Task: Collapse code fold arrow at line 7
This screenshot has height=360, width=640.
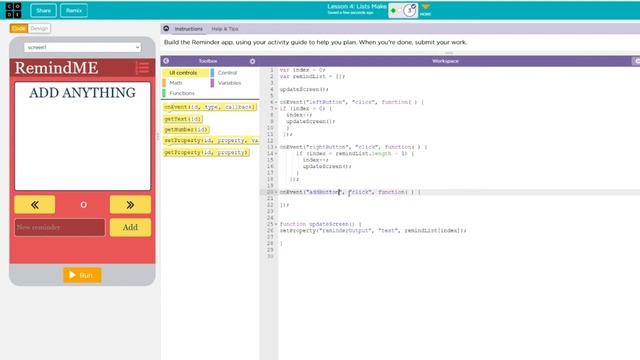Action: (276, 109)
